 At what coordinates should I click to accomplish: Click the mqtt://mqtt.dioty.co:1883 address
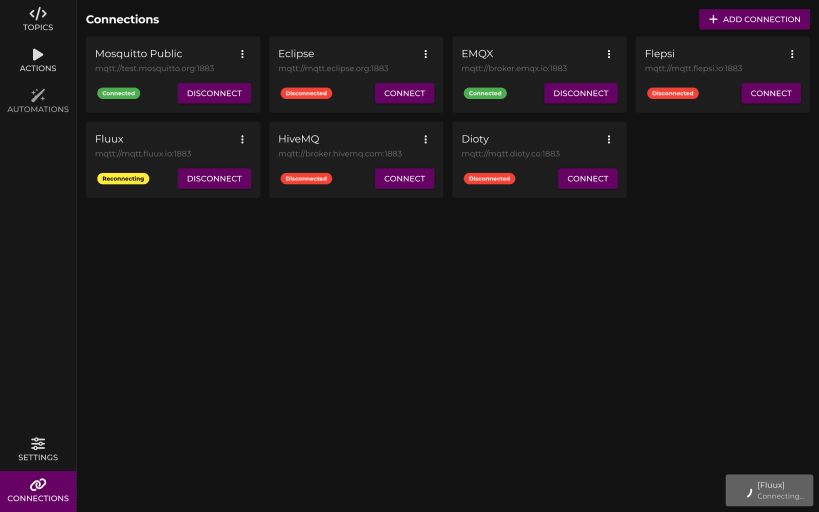pyautogui.click(x=511, y=154)
